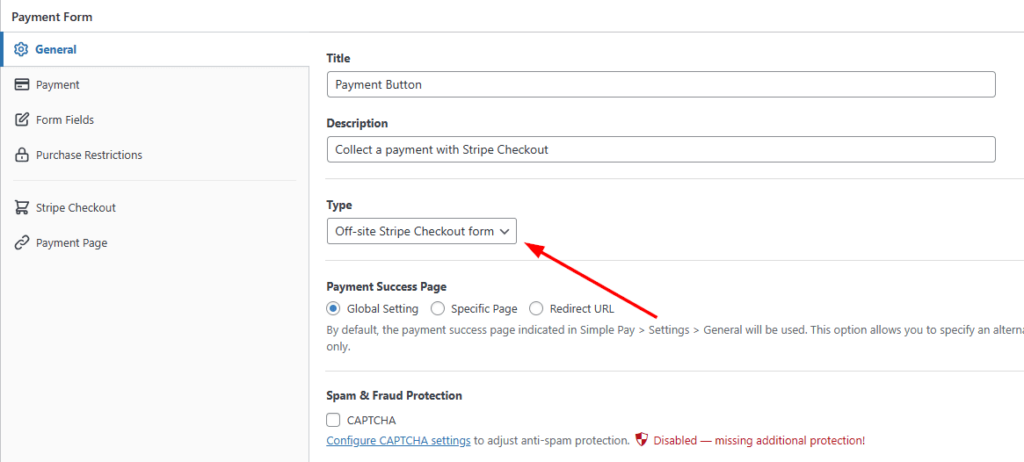Choose the Redirect URL radio option

pyautogui.click(x=537, y=309)
